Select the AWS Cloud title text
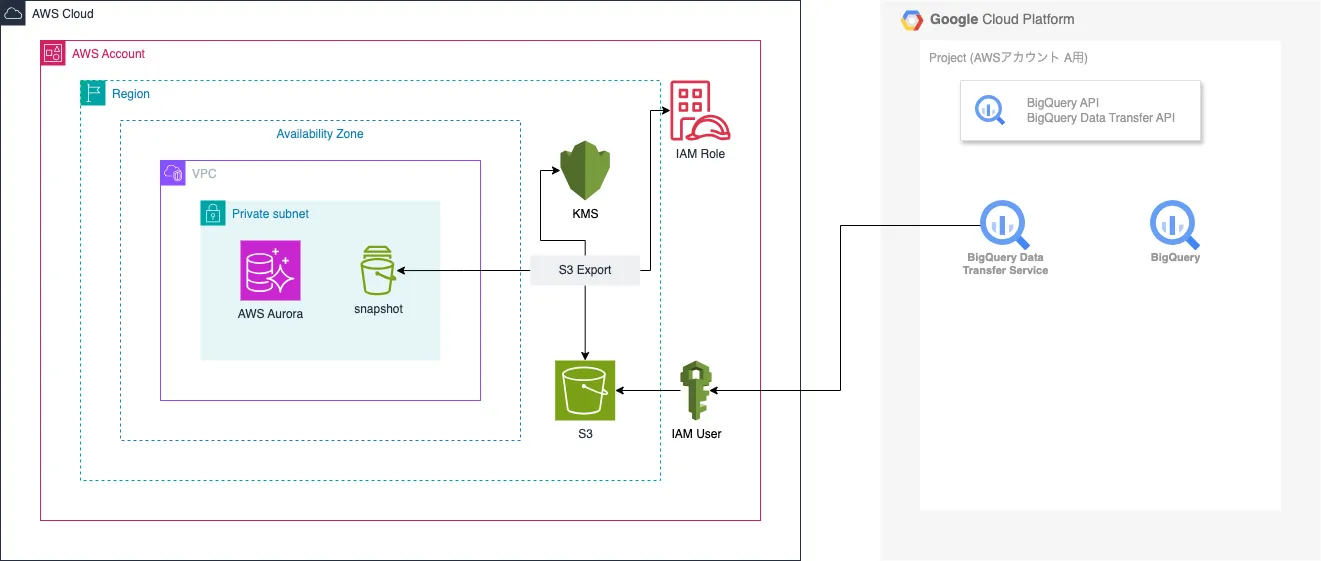Viewport: 1321px width, 561px height. click(x=63, y=13)
